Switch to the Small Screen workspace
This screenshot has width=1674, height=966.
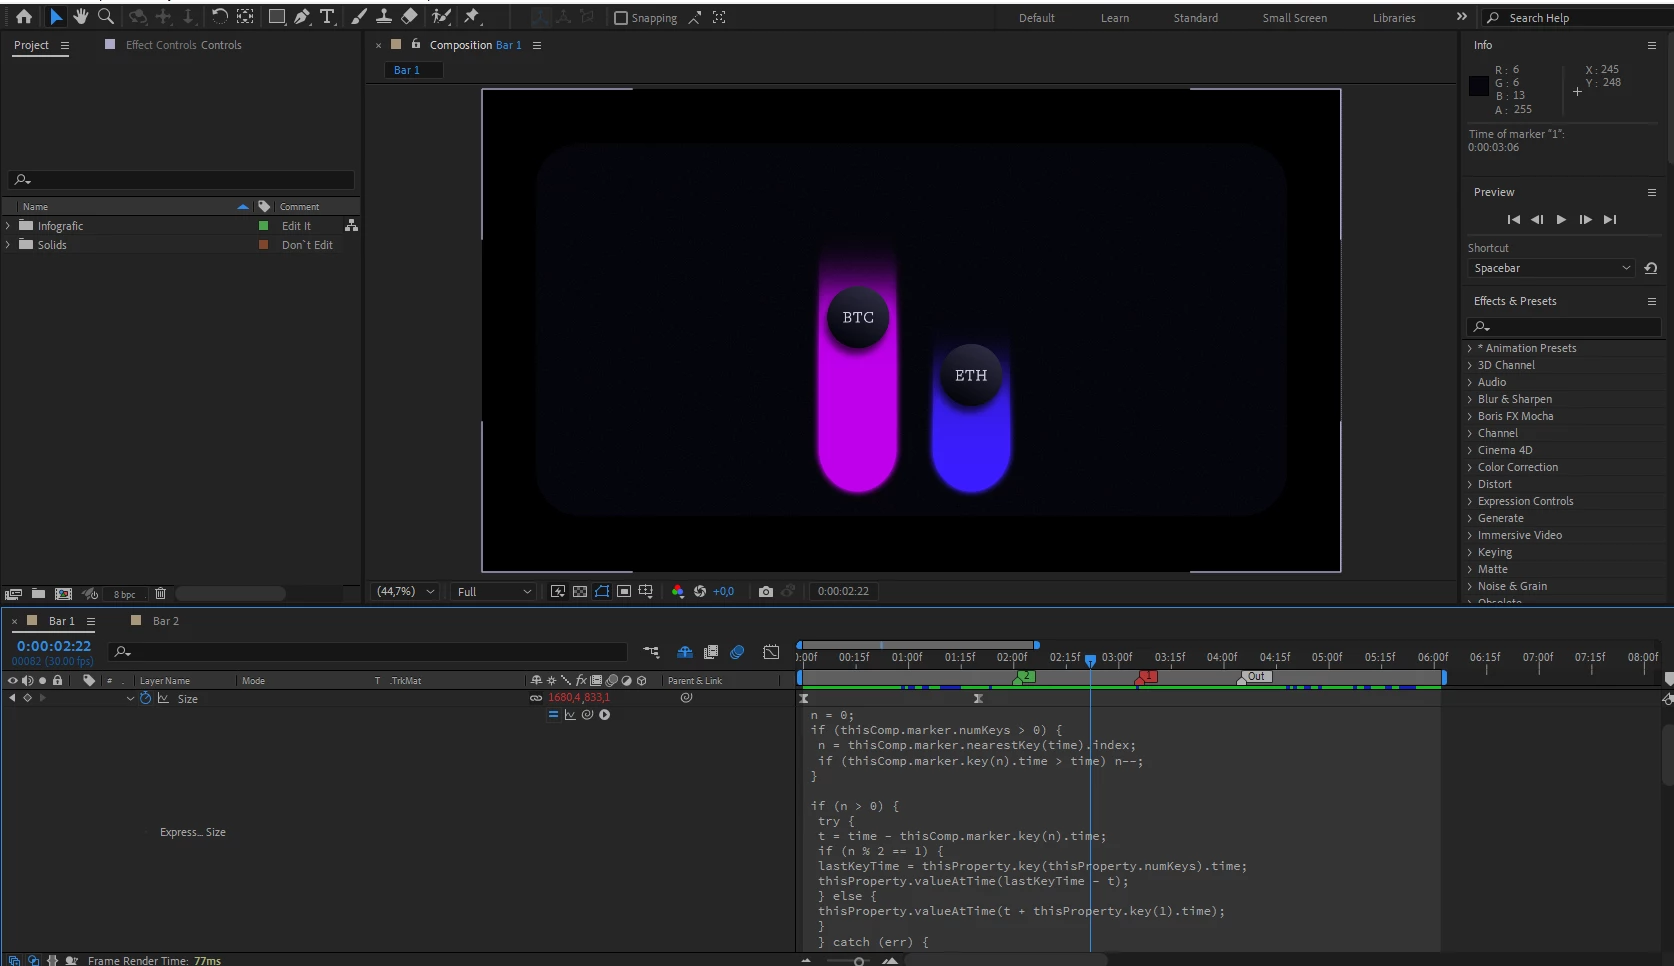point(1295,18)
